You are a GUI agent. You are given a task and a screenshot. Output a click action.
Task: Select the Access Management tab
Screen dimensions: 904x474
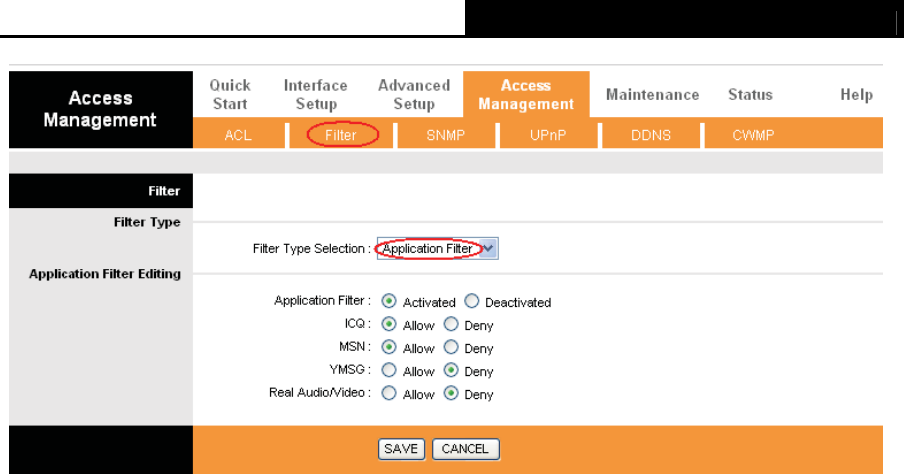[x=526, y=95]
